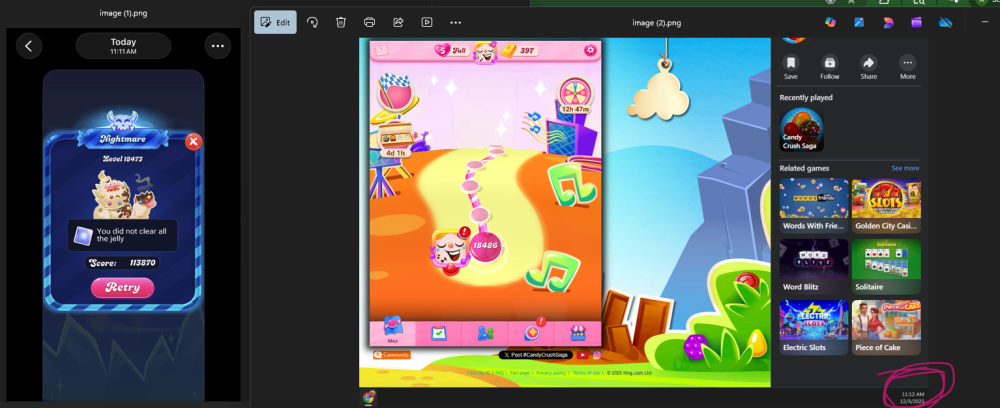Open the calendar tab in game bottom bar
This screenshot has height=408, width=1000.
coord(438,332)
